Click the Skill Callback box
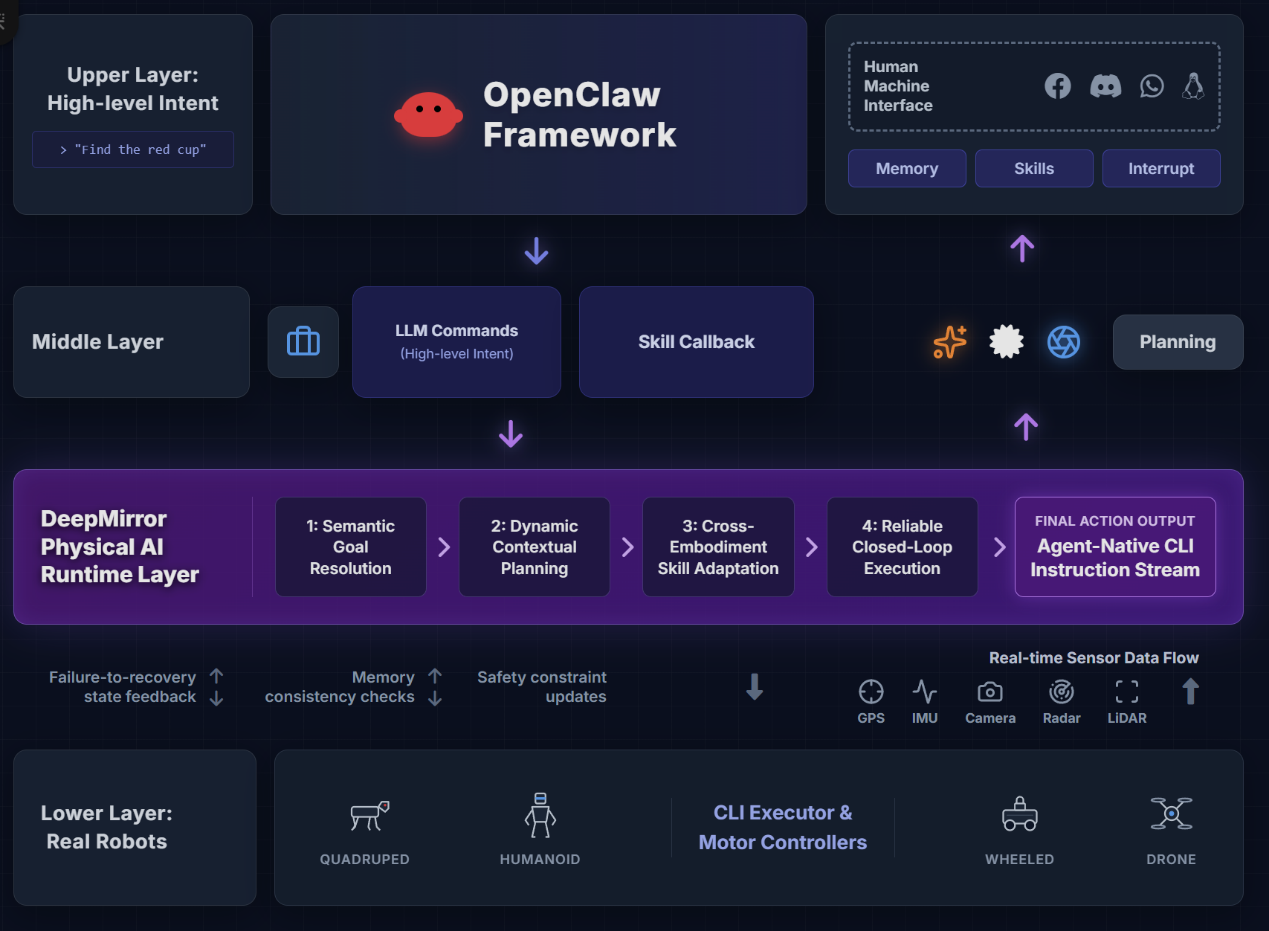The height and width of the screenshot is (931, 1269). 696,342
